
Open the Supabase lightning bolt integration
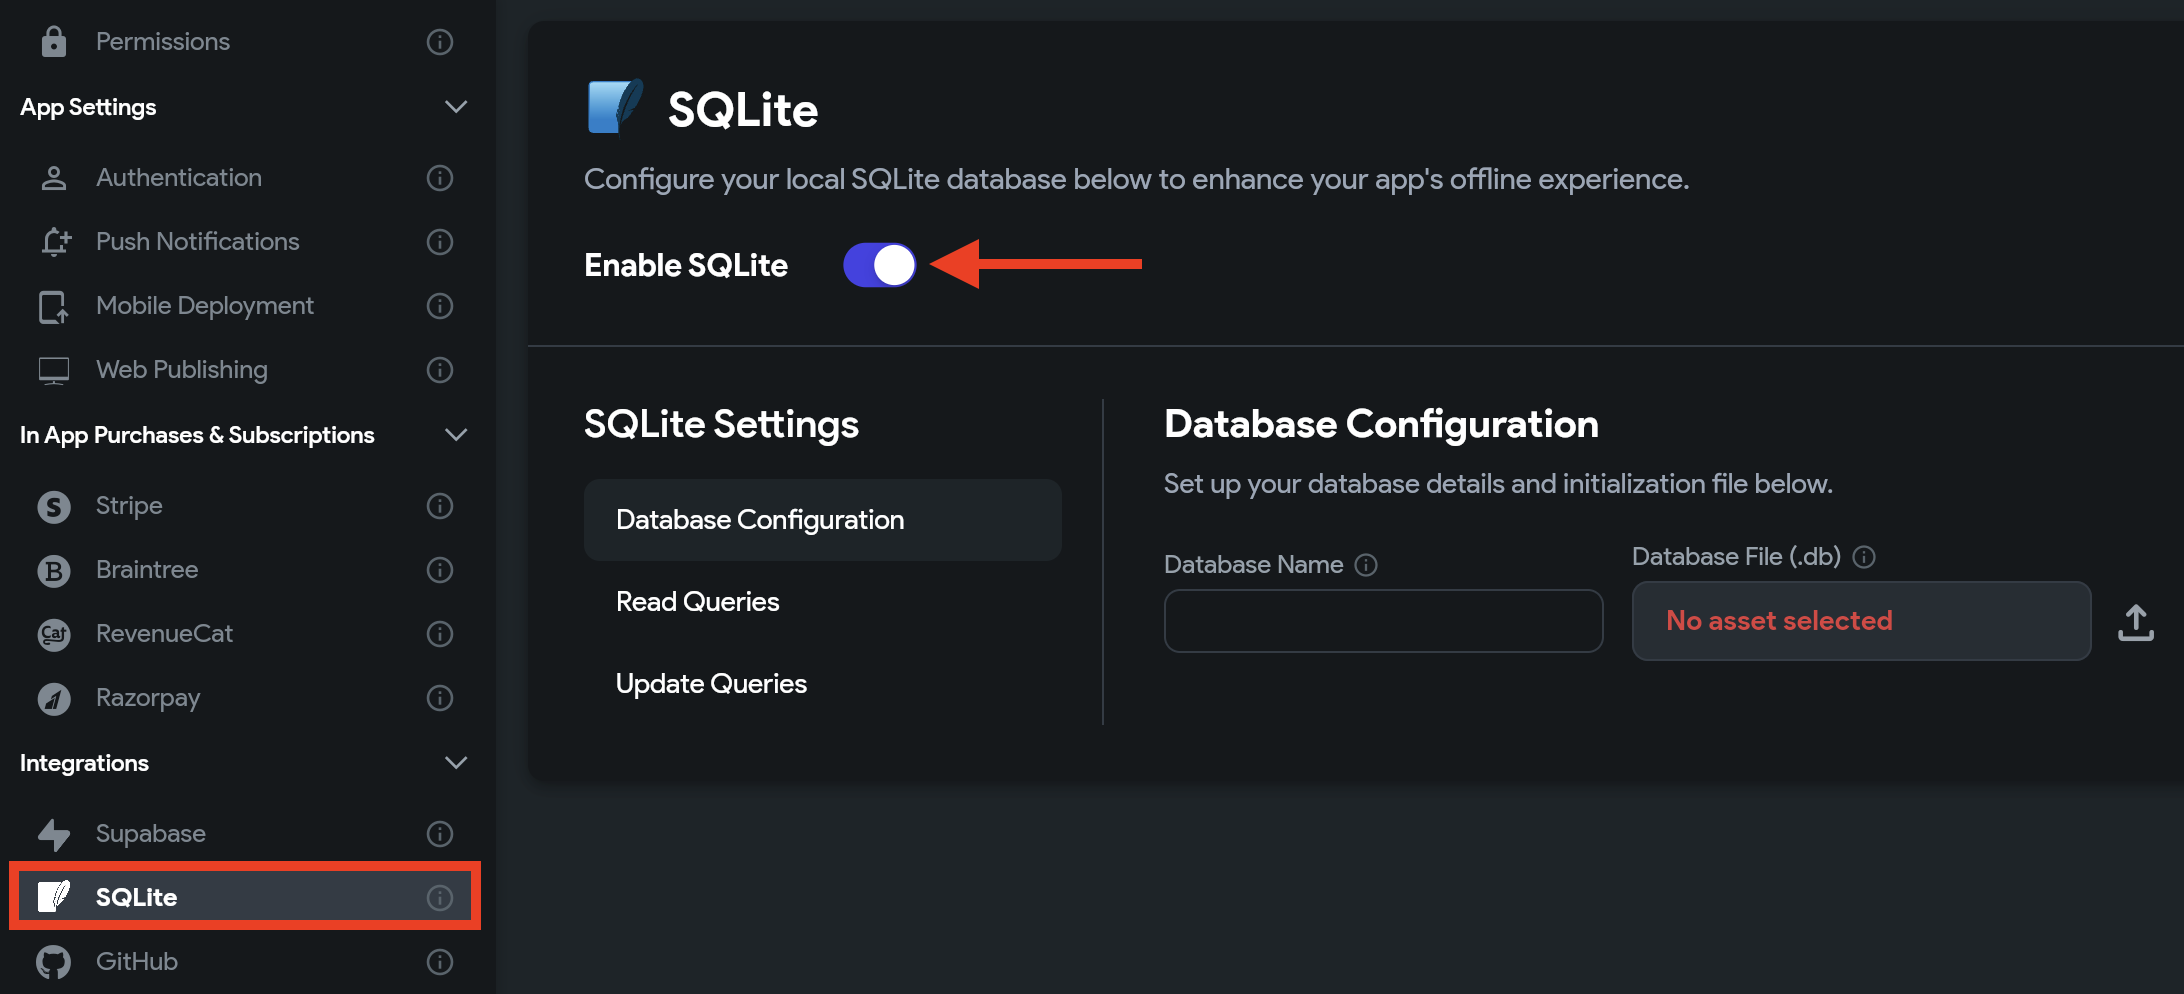click(54, 834)
